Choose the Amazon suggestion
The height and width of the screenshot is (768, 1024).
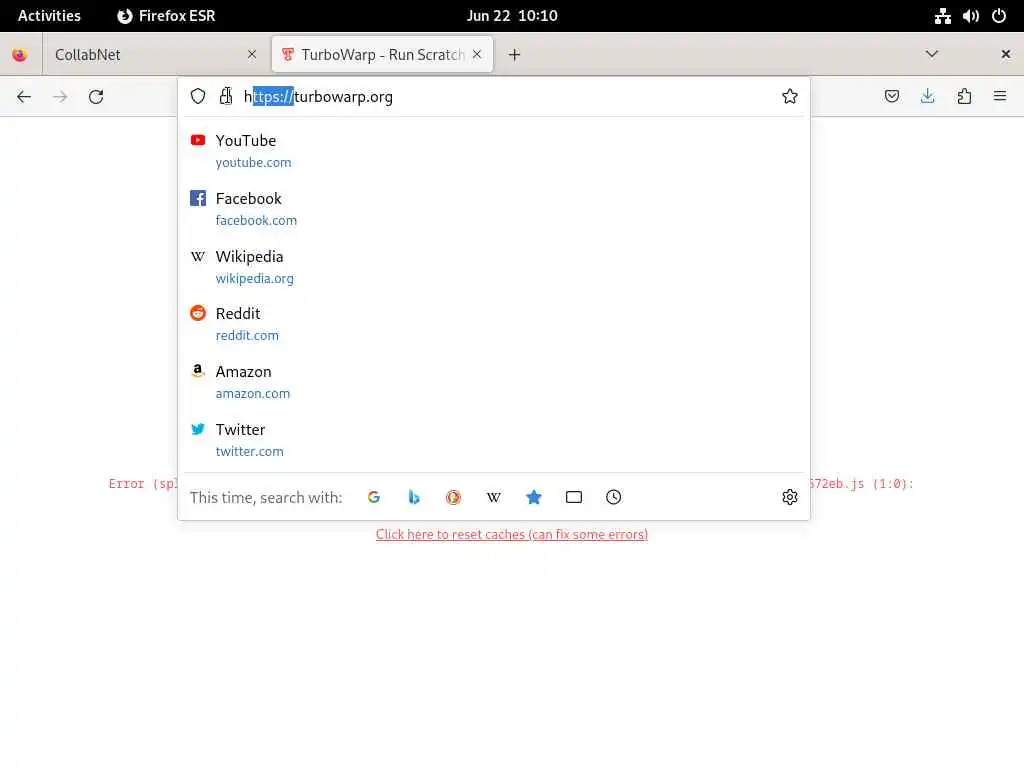tap(494, 382)
